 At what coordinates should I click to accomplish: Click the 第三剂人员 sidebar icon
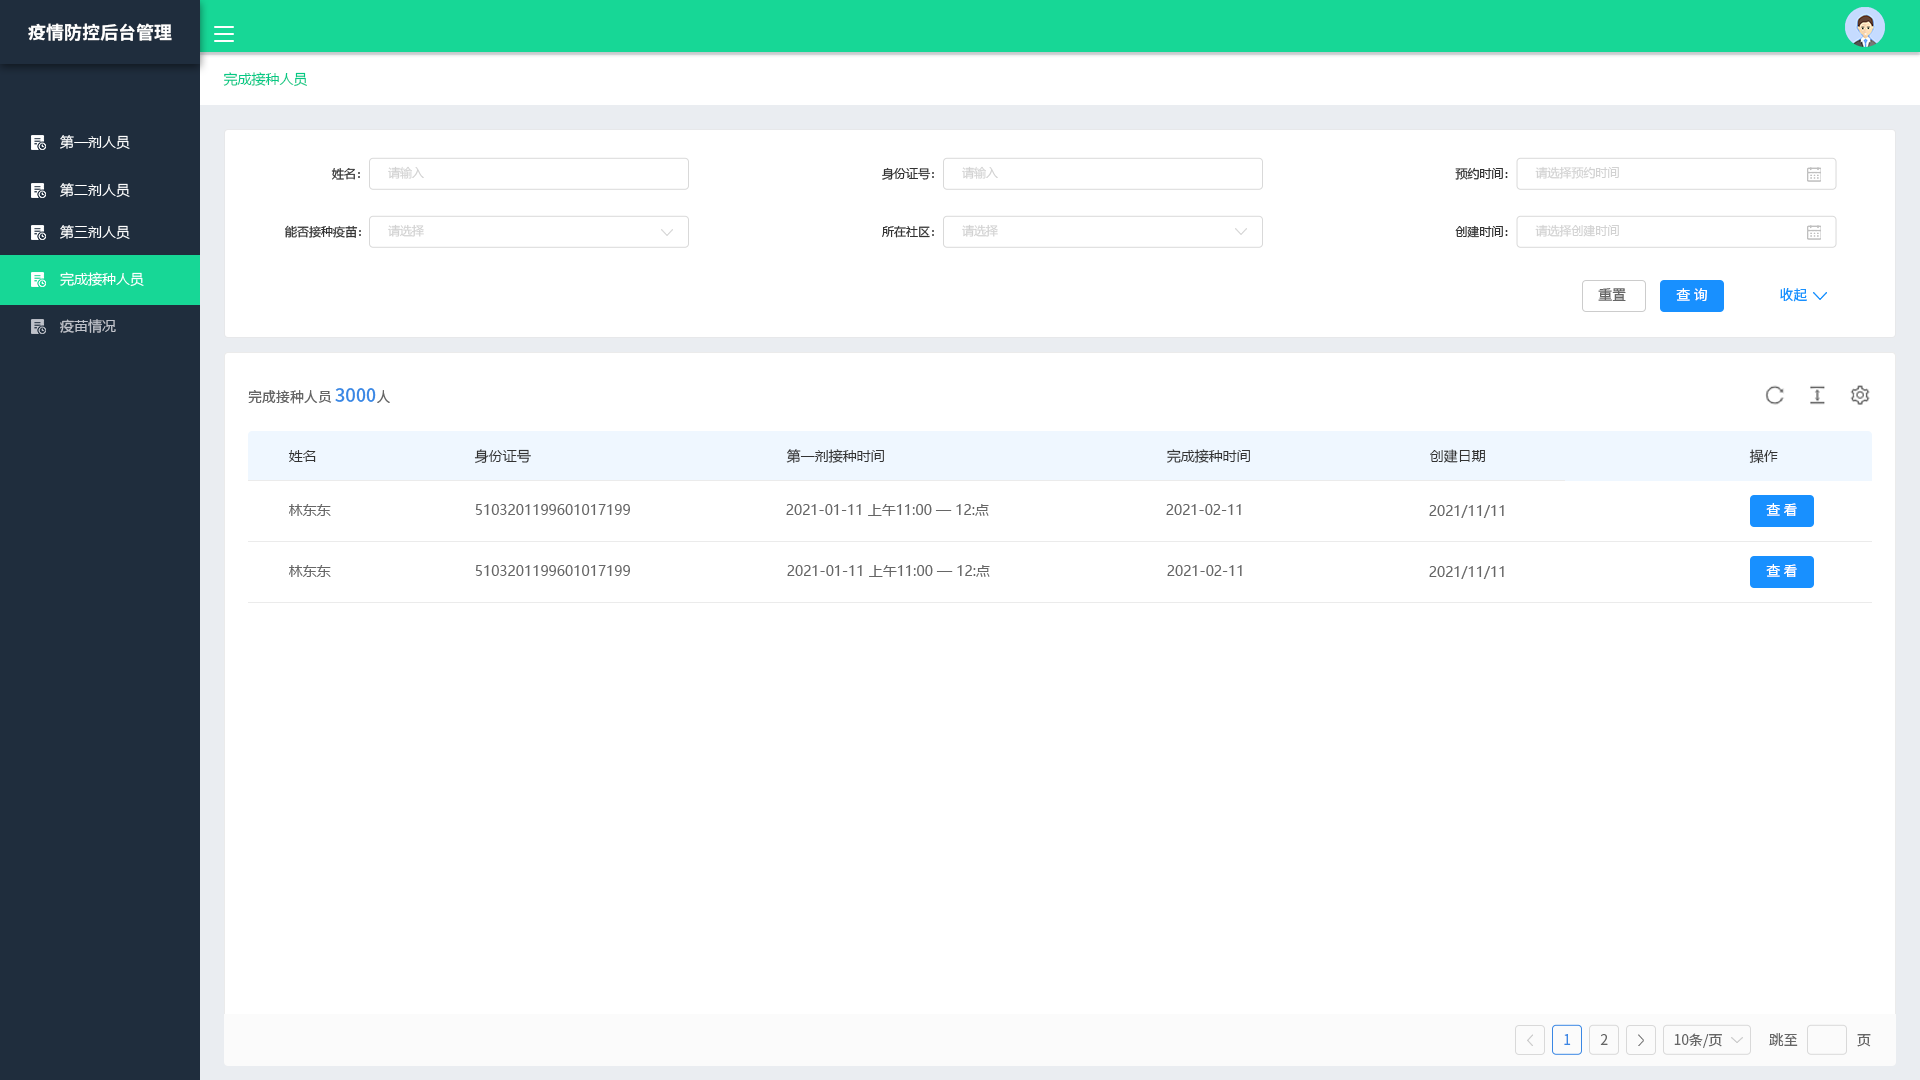pyautogui.click(x=38, y=232)
